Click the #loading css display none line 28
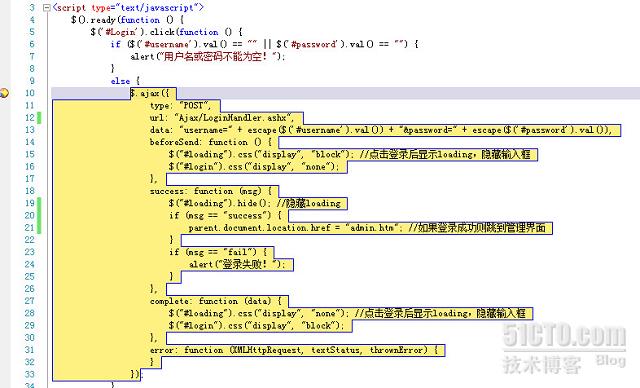640x388 pixels. click(x=347, y=313)
